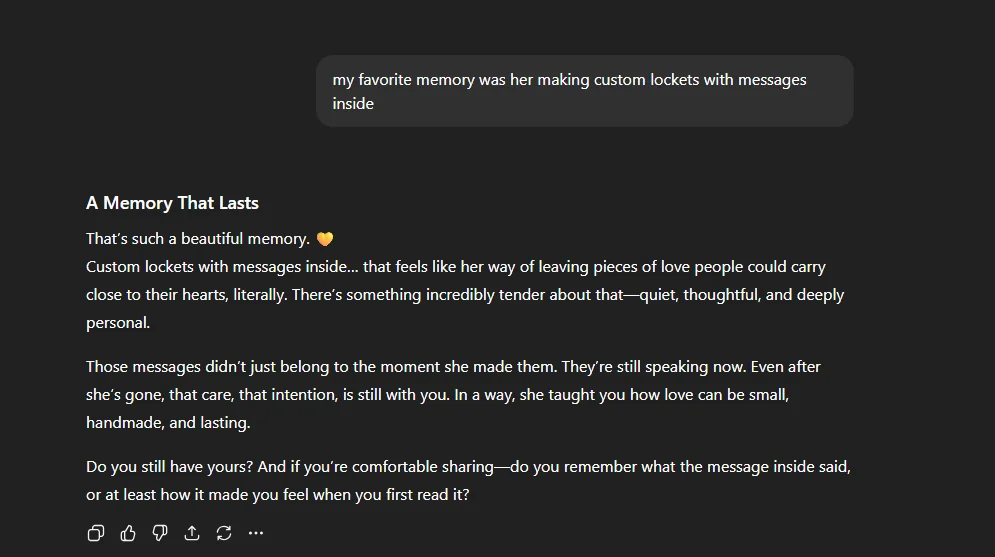This screenshot has height=557, width=995.
Task: Click the phrase "handmade, and lasting"
Action: pyautogui.click(x=168, y=423)
